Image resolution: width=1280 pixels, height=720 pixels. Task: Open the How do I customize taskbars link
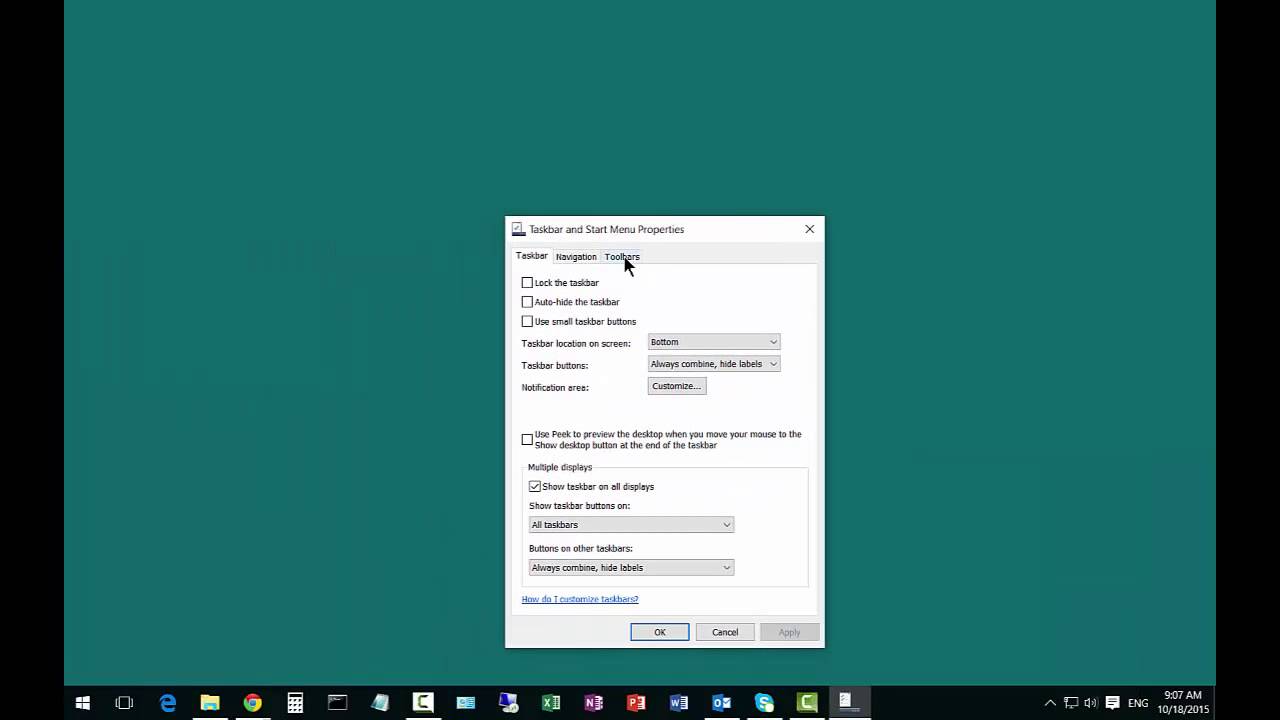click(580, 599)
